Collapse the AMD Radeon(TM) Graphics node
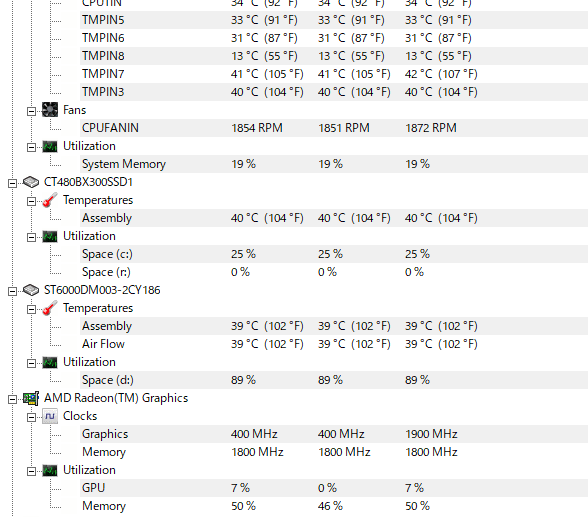The width and height of the screenshot is (588, 517). tap(12, 399)
